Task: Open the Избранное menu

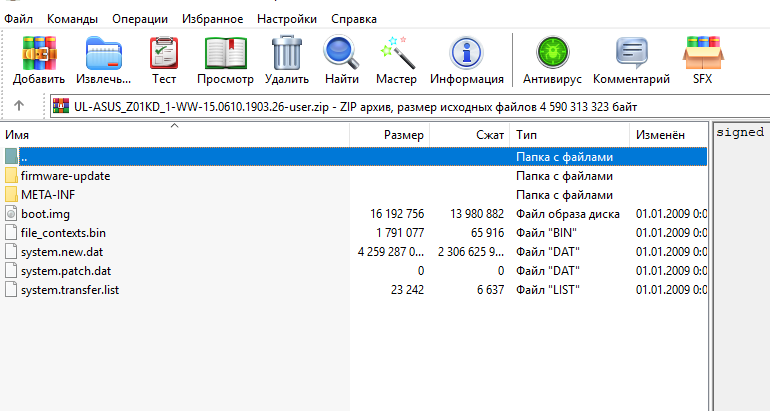Action: (213, 19)
